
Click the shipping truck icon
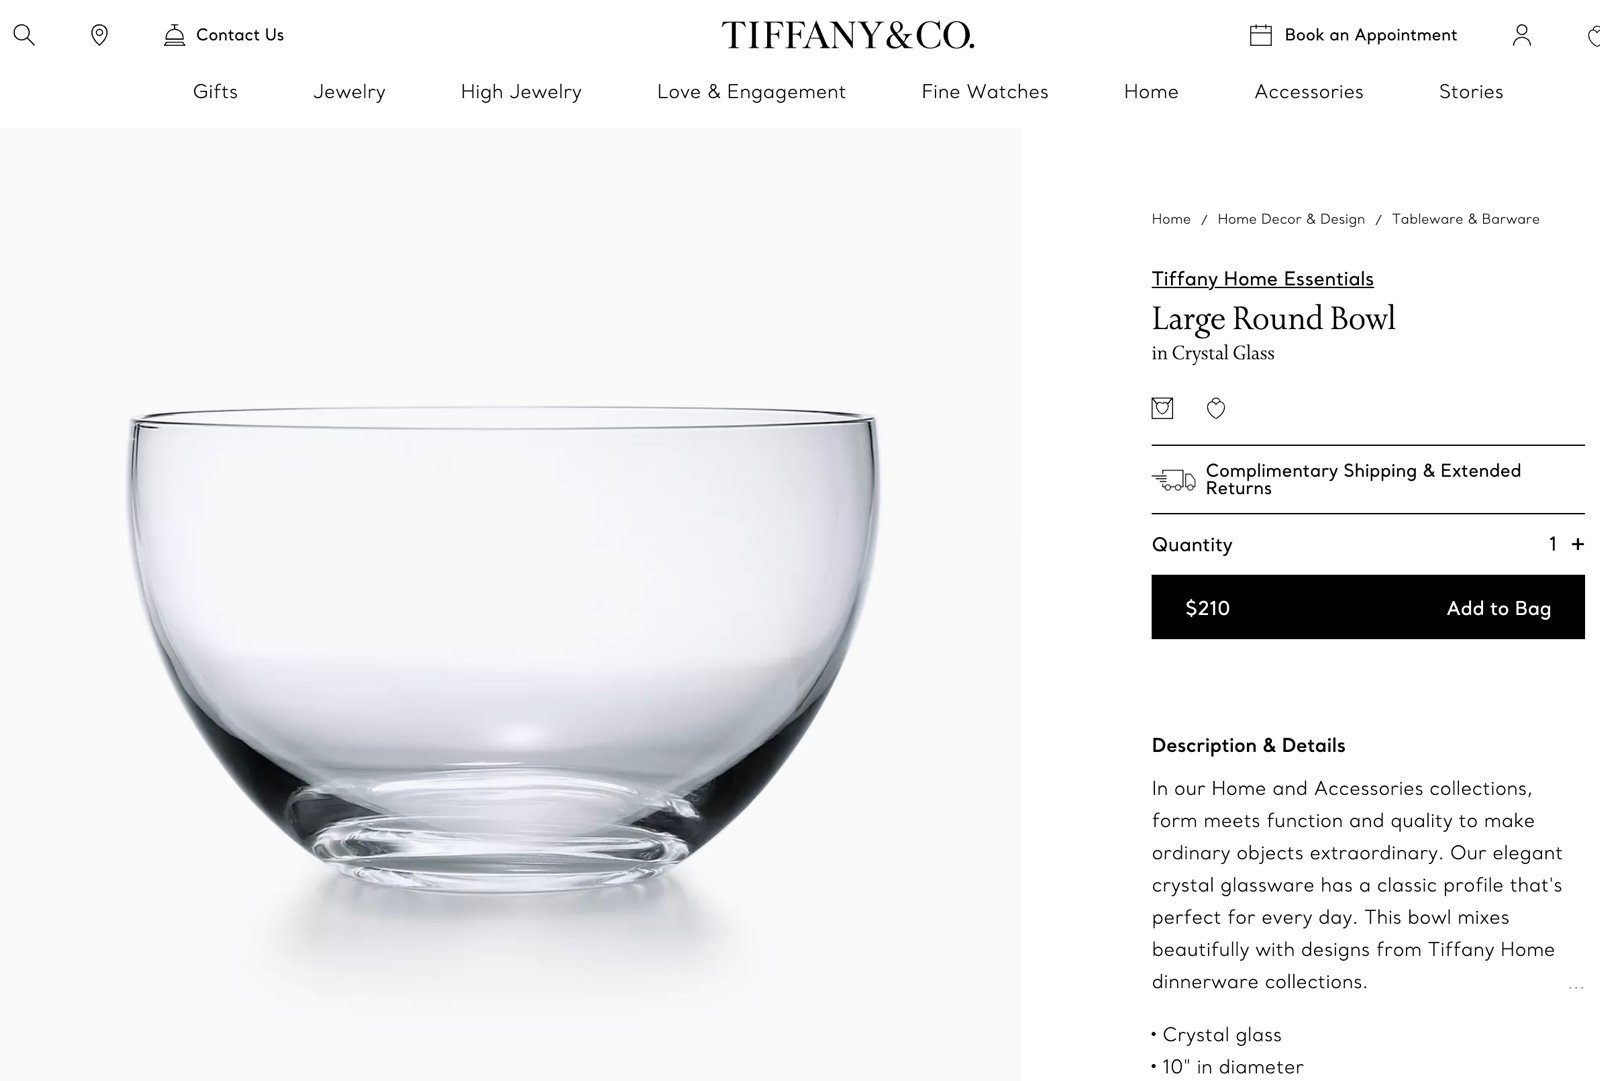tap(1174, 480)
